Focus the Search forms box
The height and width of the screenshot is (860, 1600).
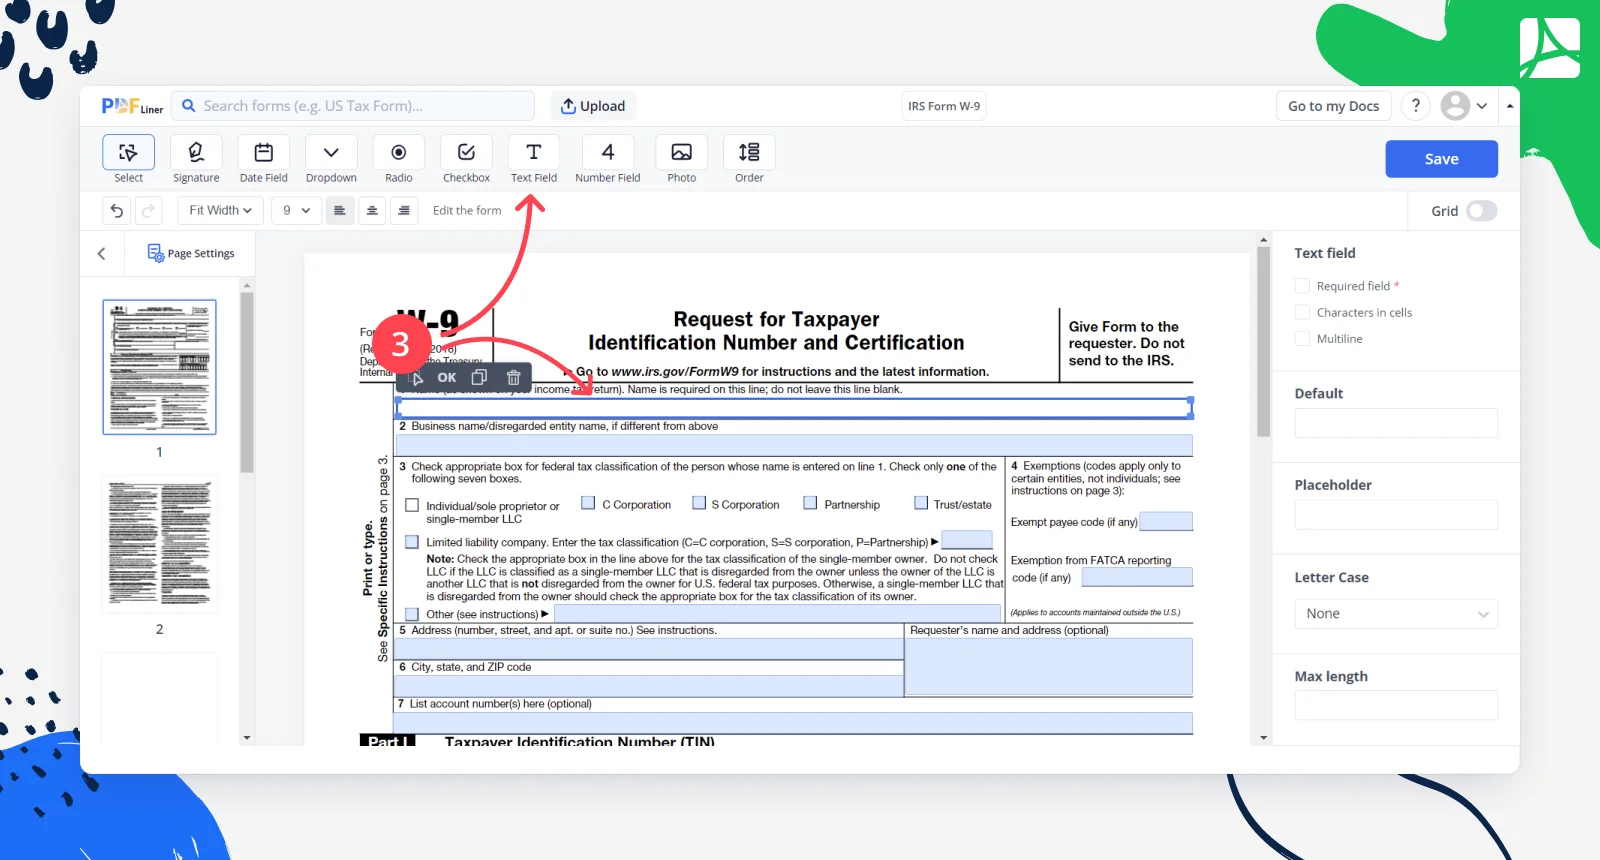353,106
